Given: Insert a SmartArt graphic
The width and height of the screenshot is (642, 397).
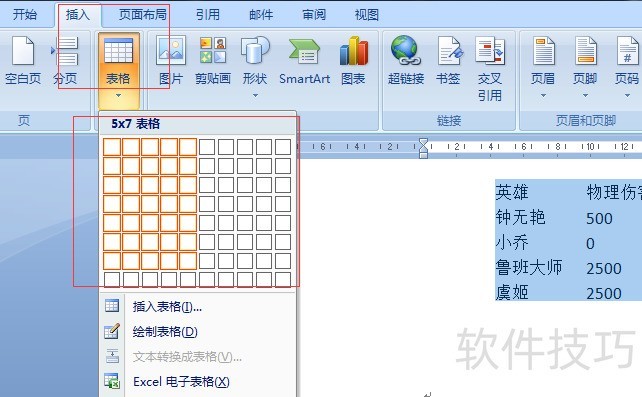Looking at the screenshot, I should point(304,61).
